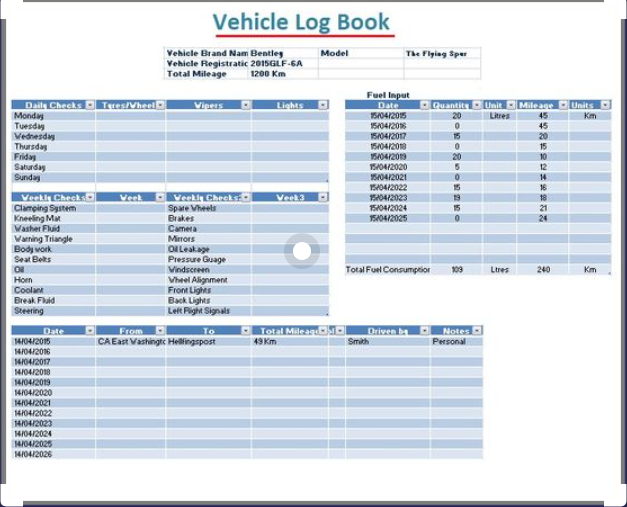627x507 pixels.
Task: Select the Oil Leakage cell
Action: [208, 249]
